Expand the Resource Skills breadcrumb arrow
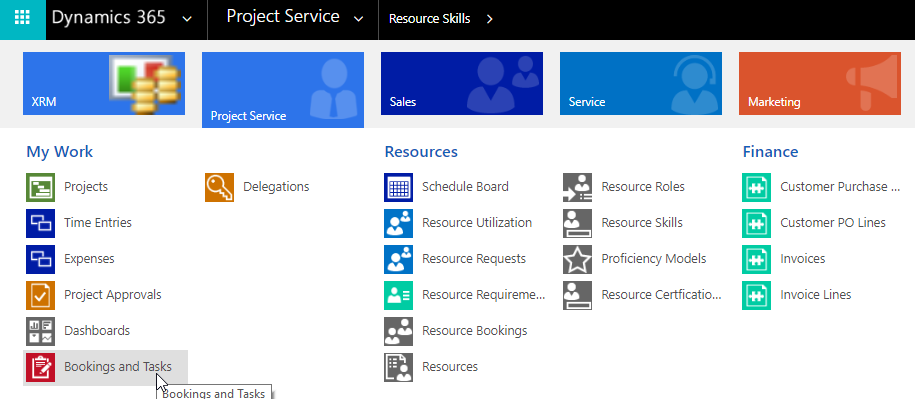 tap(489, 19)
